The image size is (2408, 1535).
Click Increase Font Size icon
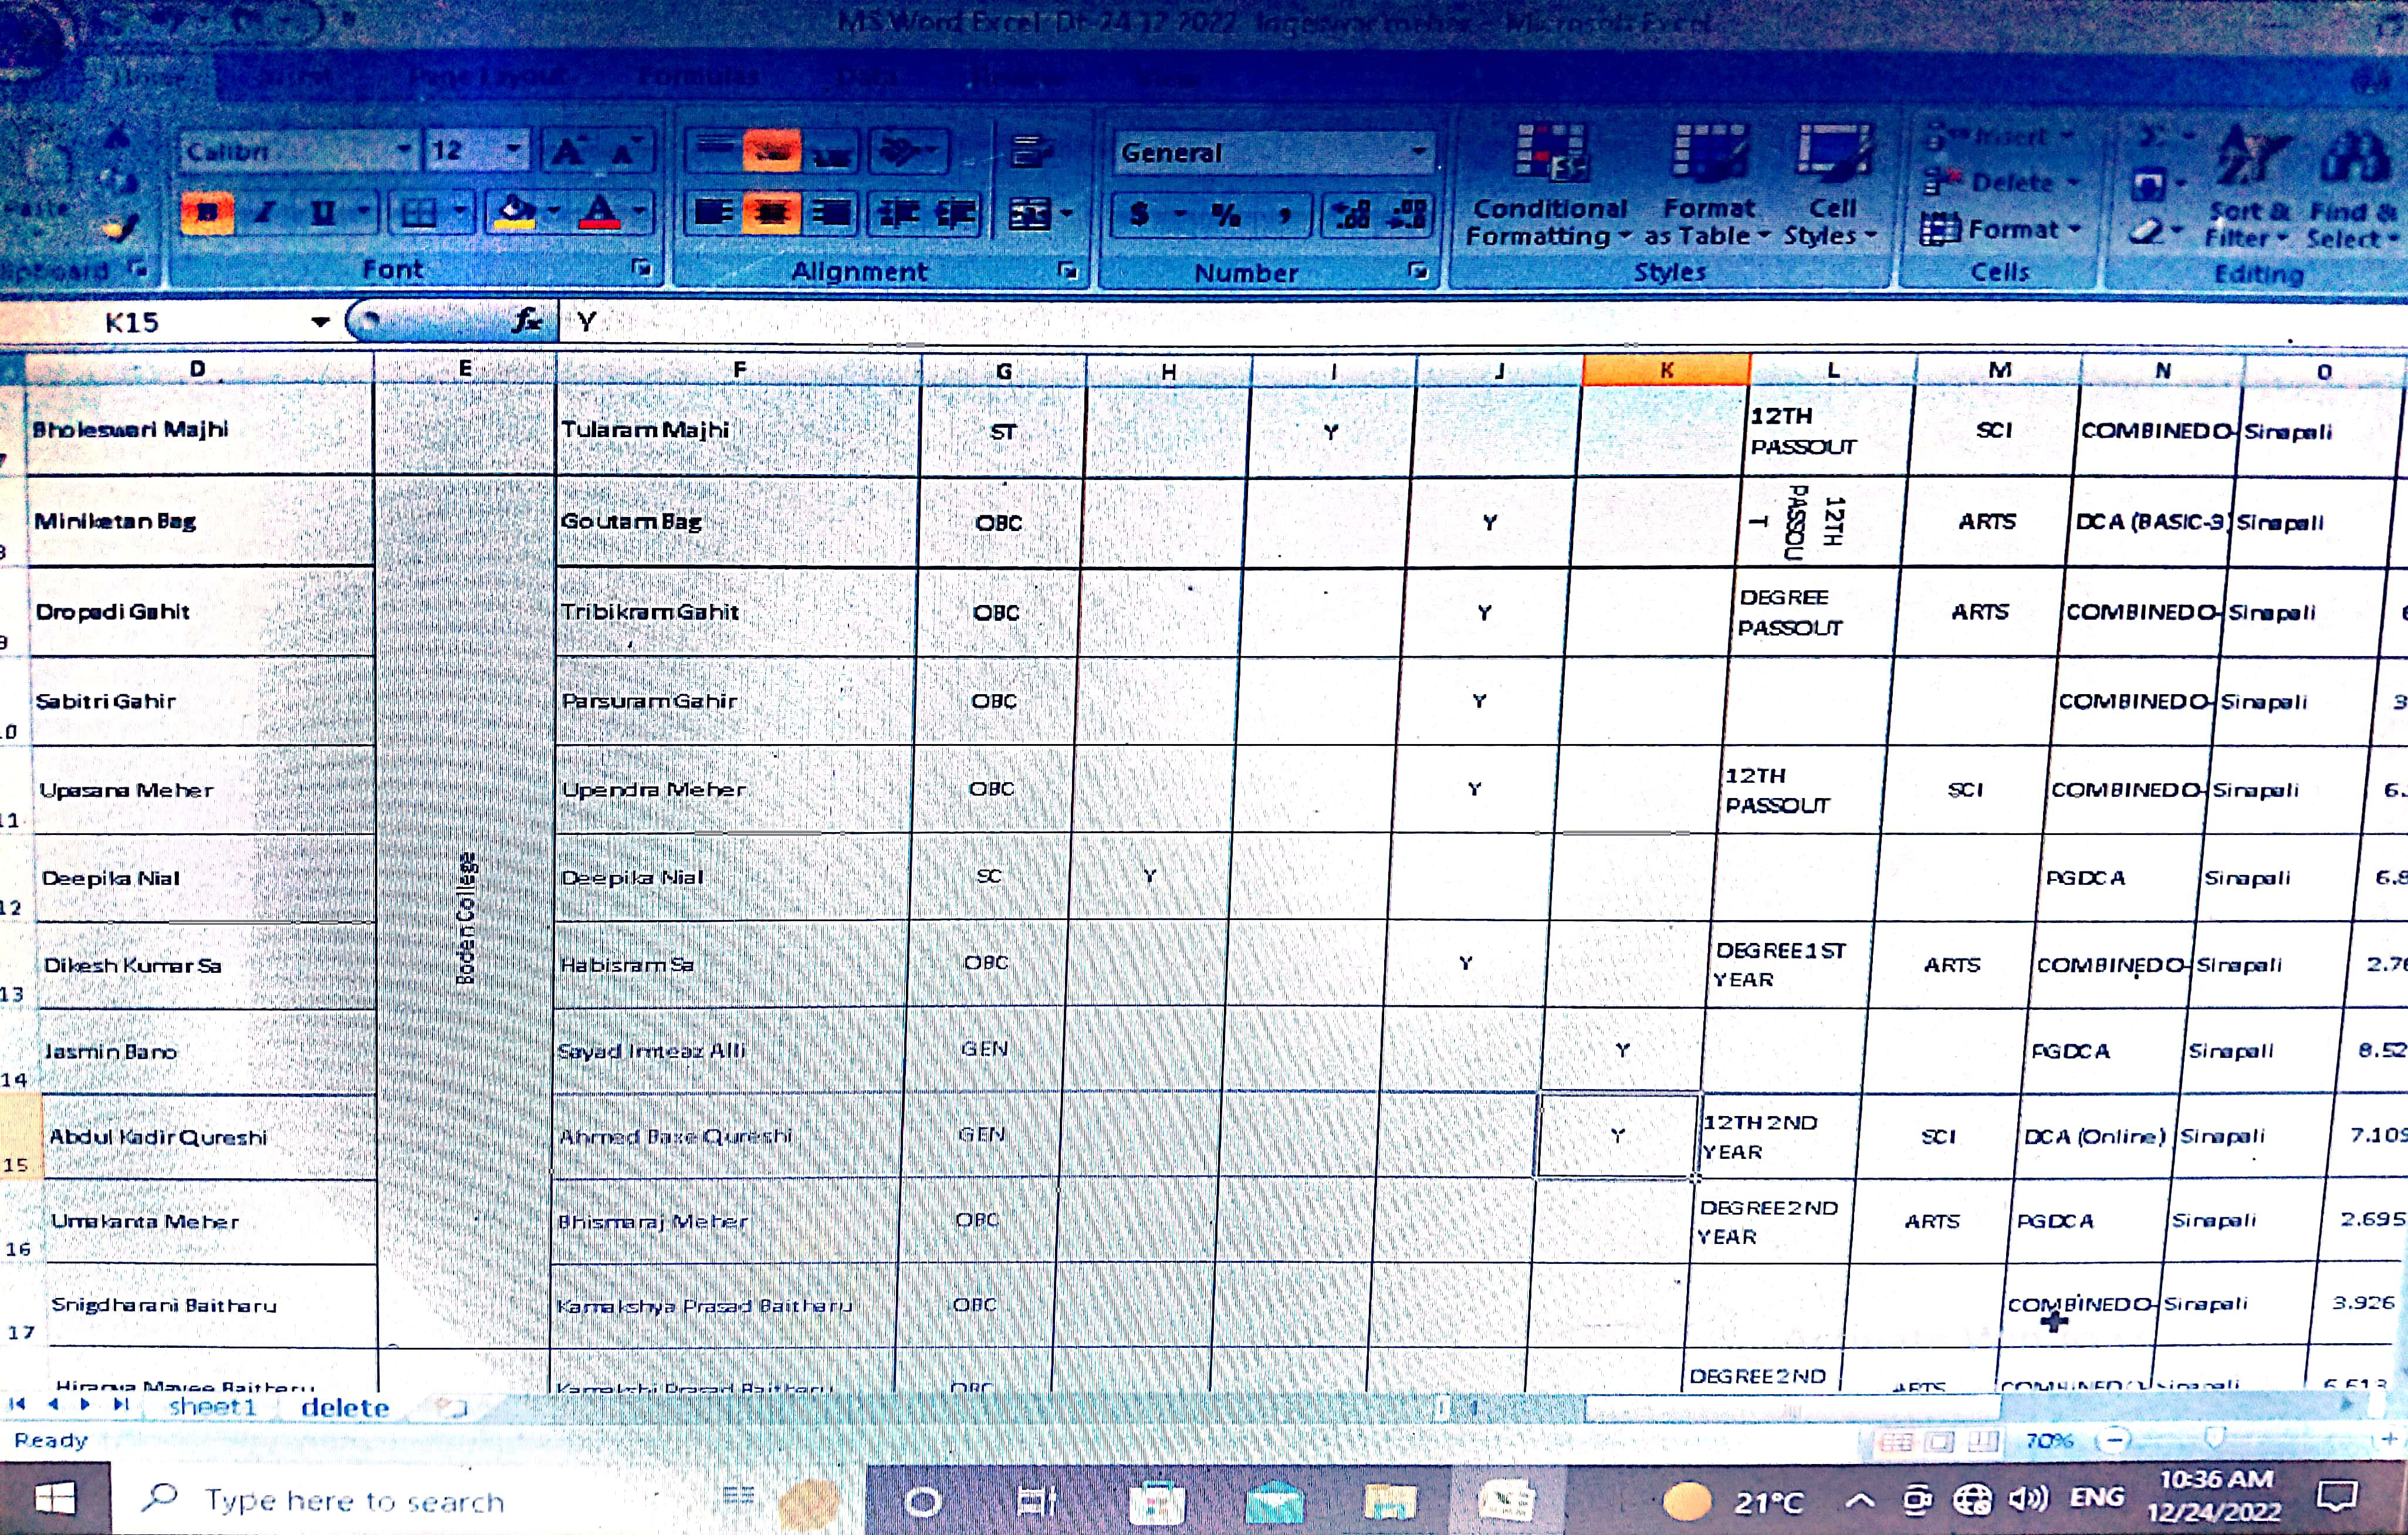568,152
